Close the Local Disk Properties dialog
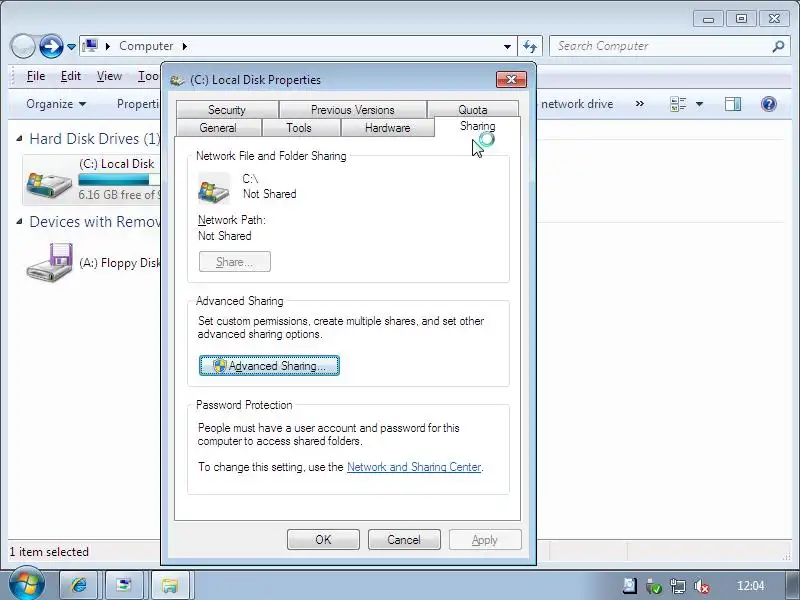Screen dimensions: 800x600 tap(511, 79)
